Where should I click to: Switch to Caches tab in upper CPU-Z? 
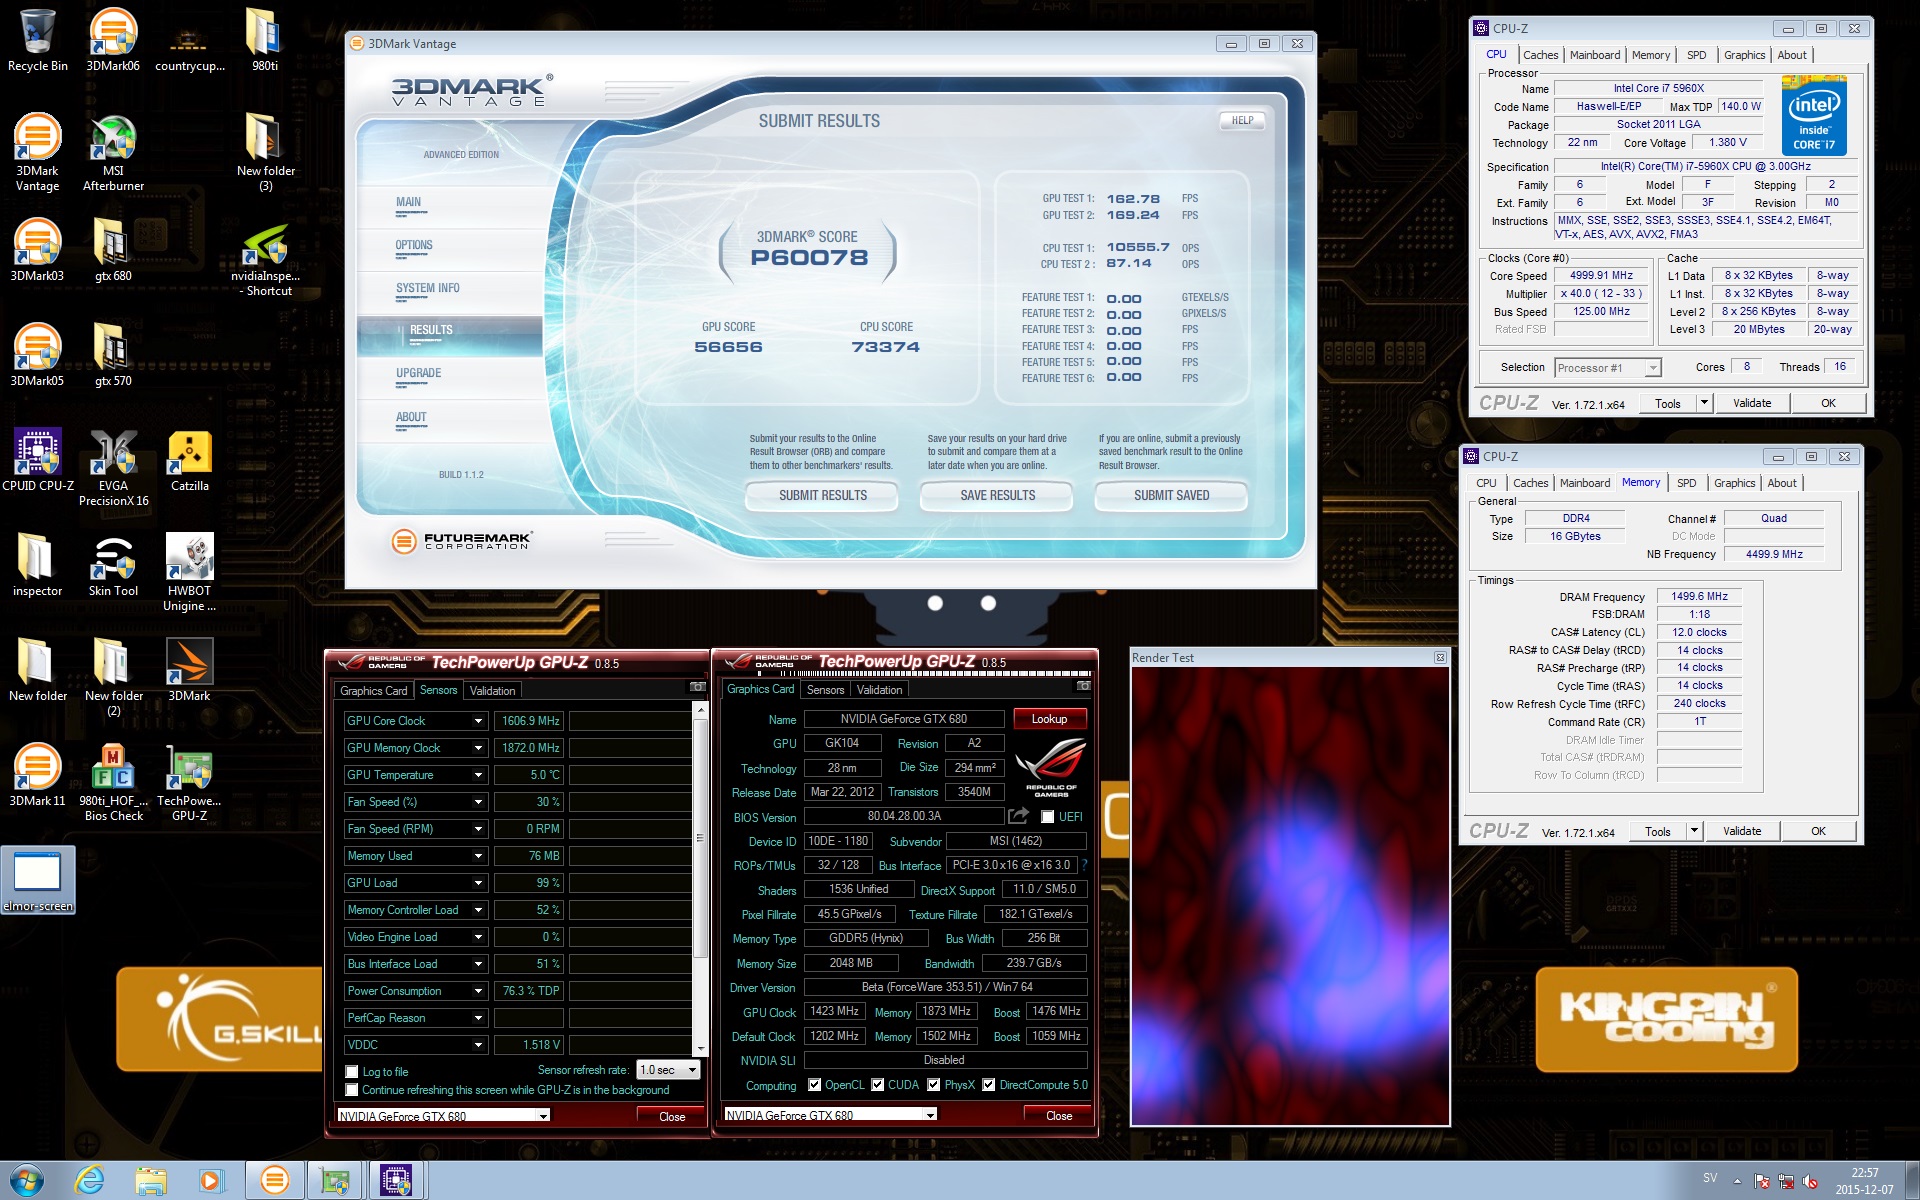coord(1540,55)
